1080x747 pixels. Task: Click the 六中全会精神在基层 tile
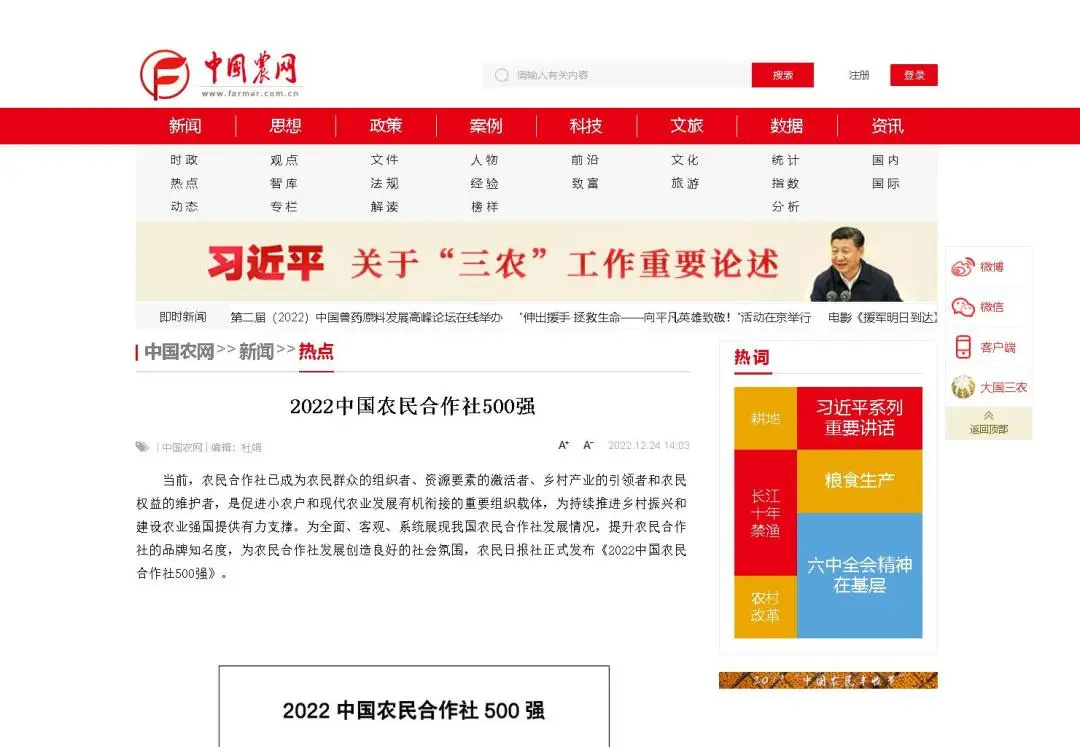click(x=860, y=576)
